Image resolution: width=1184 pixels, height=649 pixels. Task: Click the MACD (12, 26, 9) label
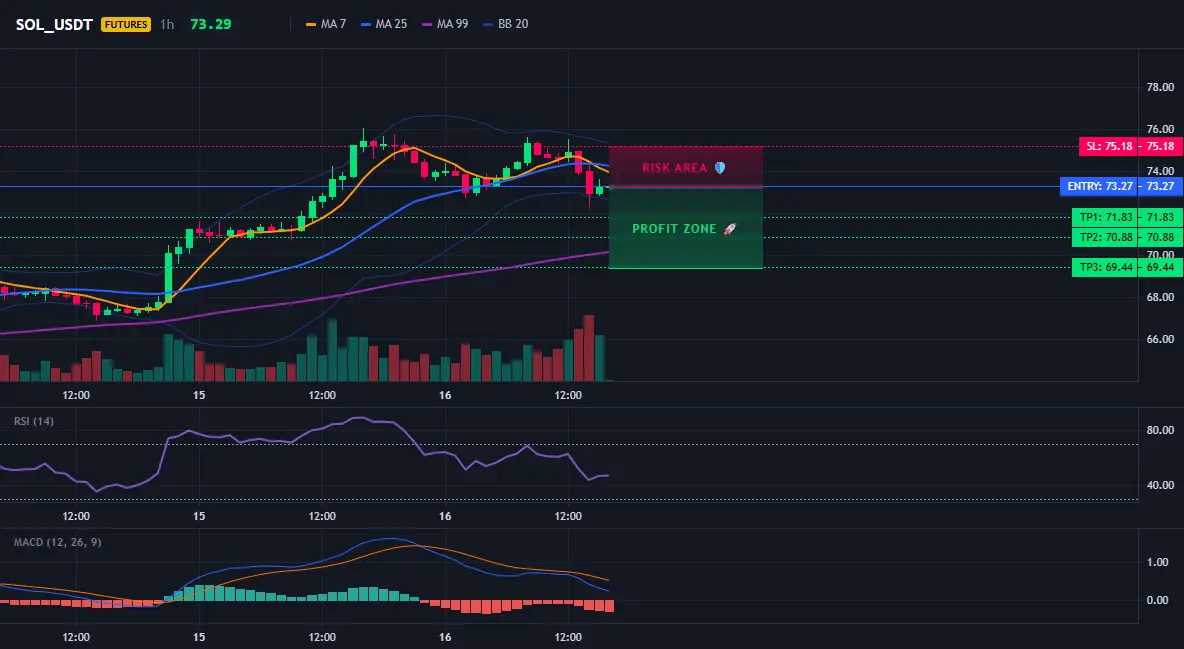pyautogui.click(x=57, y=542)
